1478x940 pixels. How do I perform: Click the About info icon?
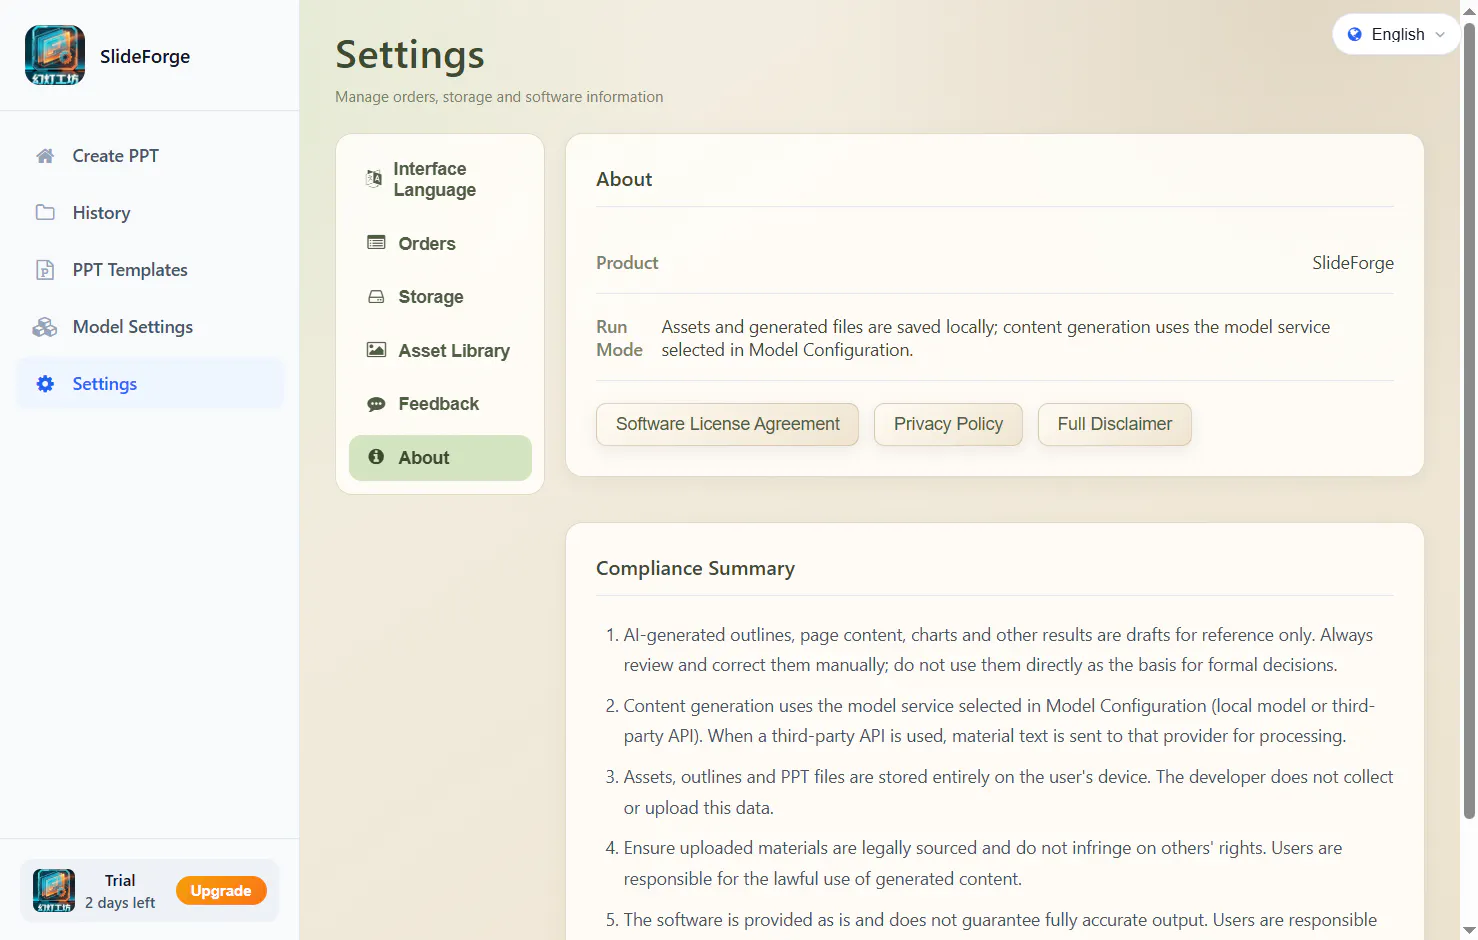pyautogui.click(x=376, y=457)
